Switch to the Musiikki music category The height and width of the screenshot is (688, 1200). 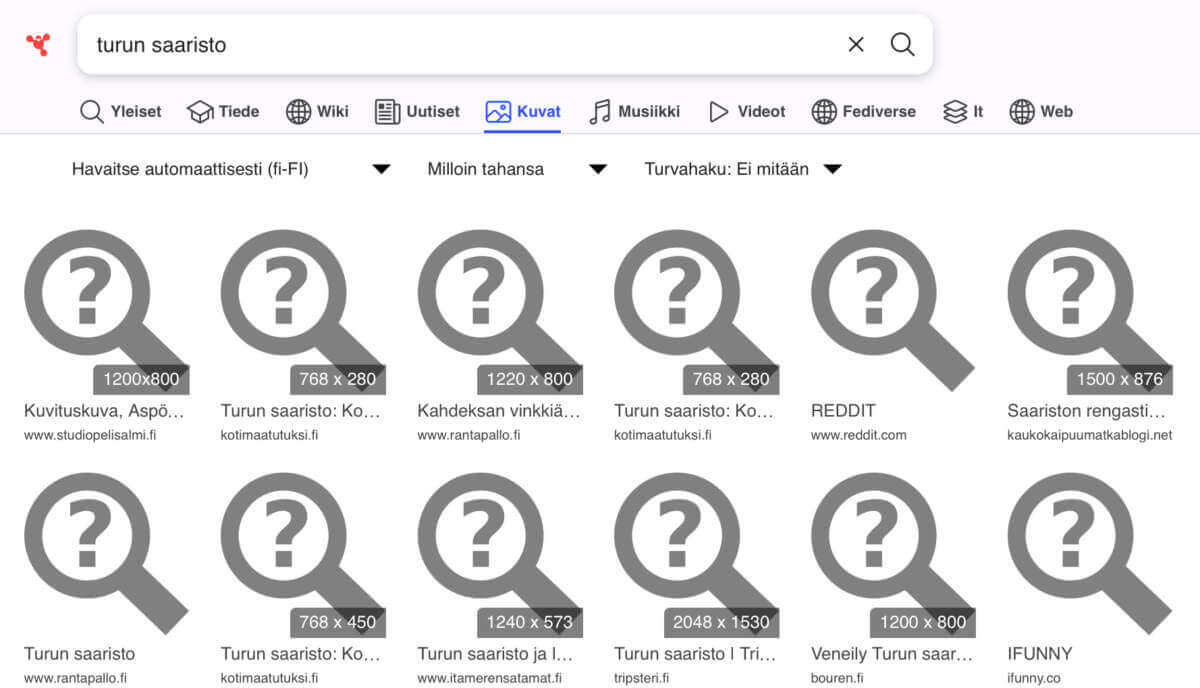pos(634,112)
